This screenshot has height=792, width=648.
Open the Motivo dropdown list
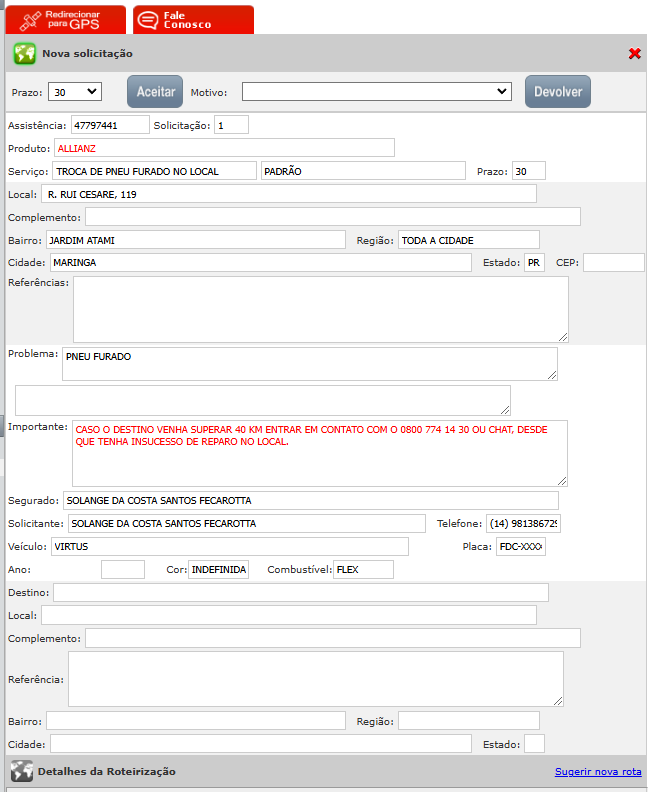coord(377,92)
